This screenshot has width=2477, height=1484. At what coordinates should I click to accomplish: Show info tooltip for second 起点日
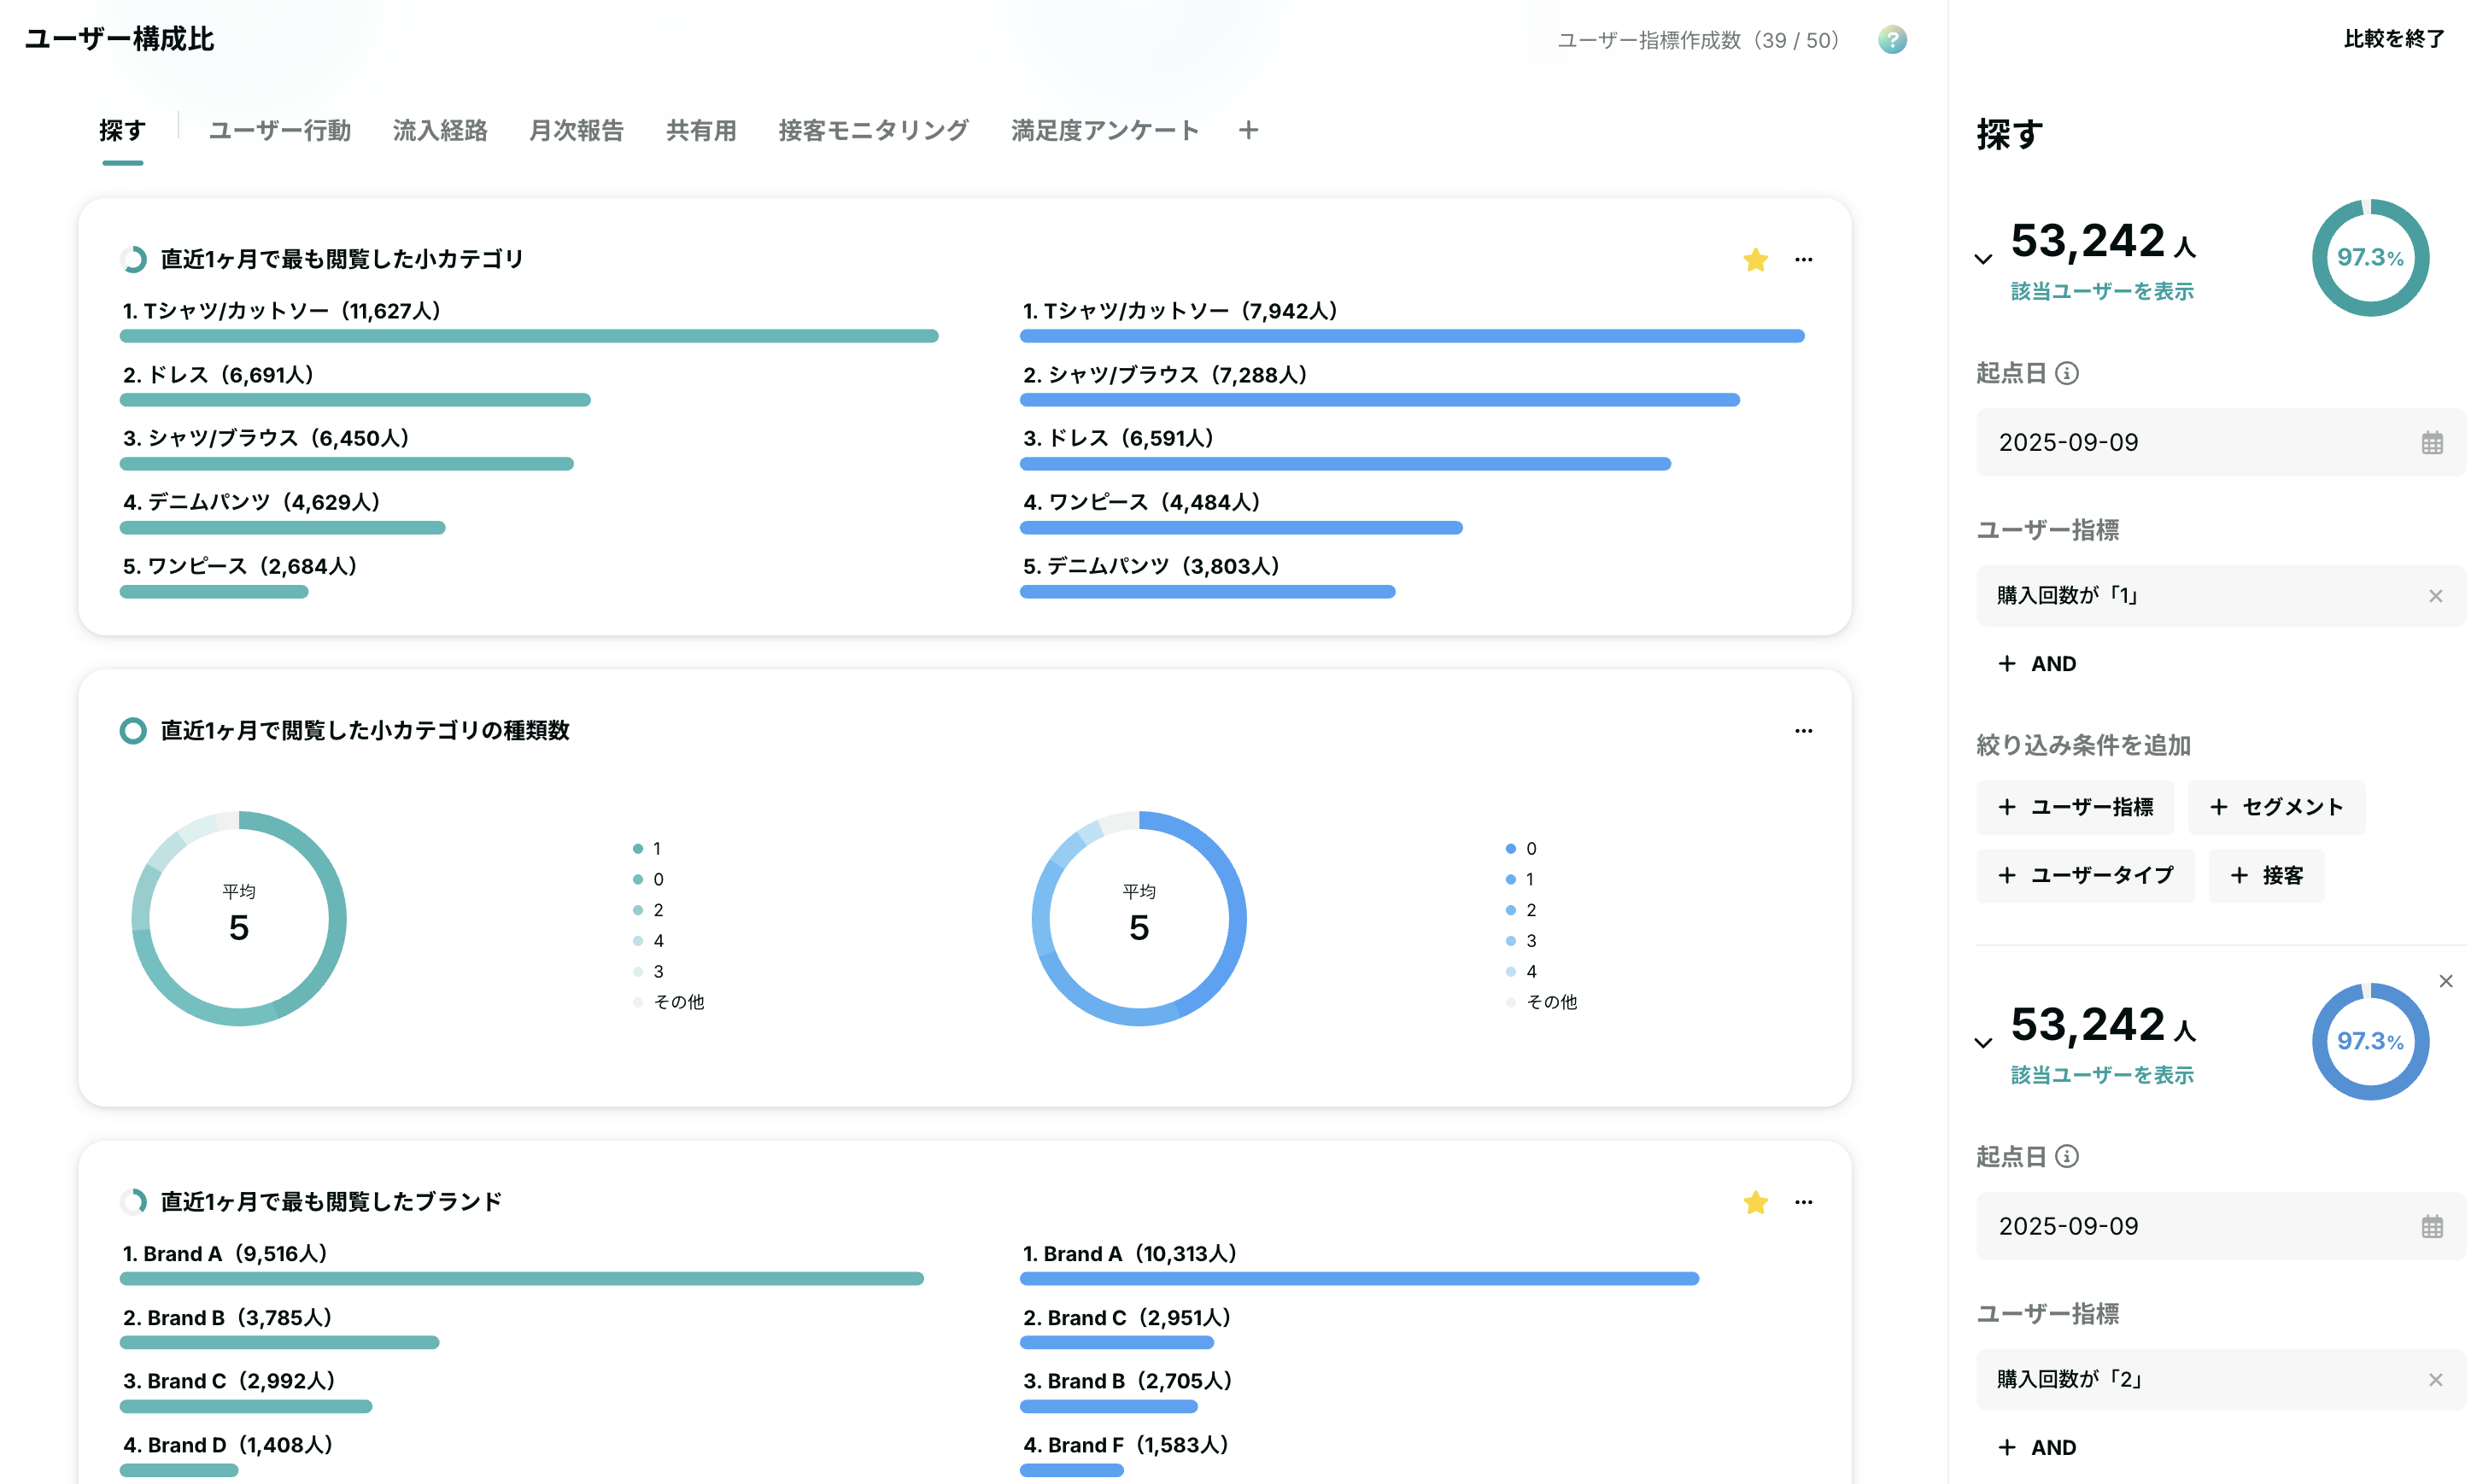click(2067, 1157)
